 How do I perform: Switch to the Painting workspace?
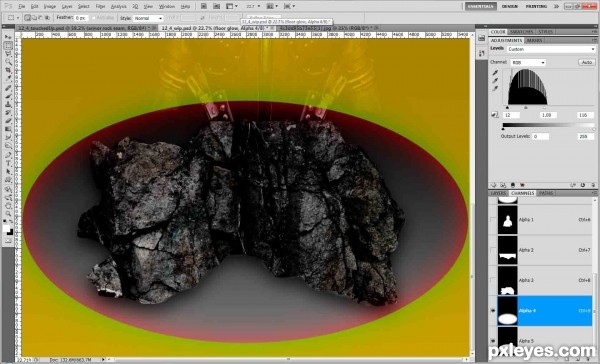536,6
